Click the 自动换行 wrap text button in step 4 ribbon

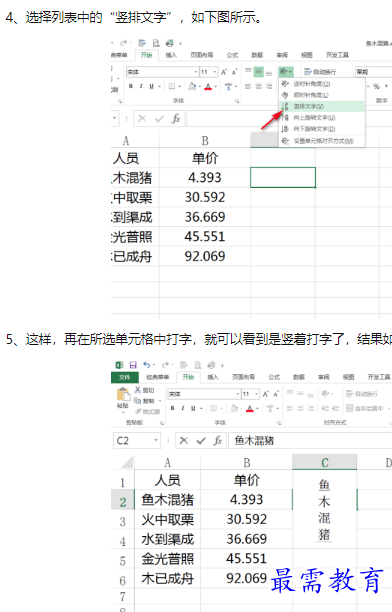[321, 72]
